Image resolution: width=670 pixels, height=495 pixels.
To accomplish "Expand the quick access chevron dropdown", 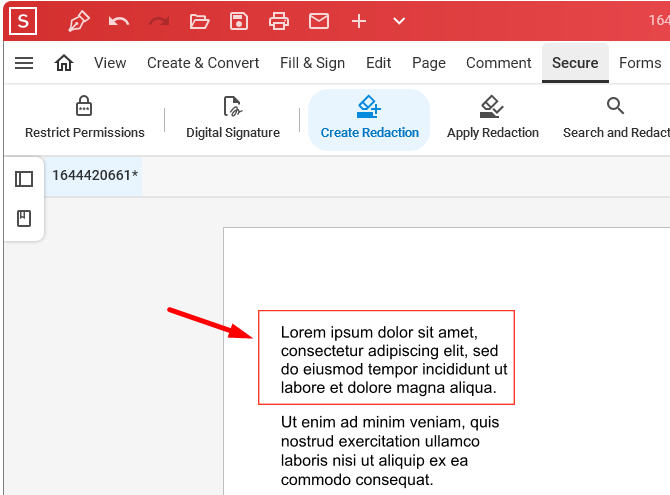I will click(x=399, y=21).
